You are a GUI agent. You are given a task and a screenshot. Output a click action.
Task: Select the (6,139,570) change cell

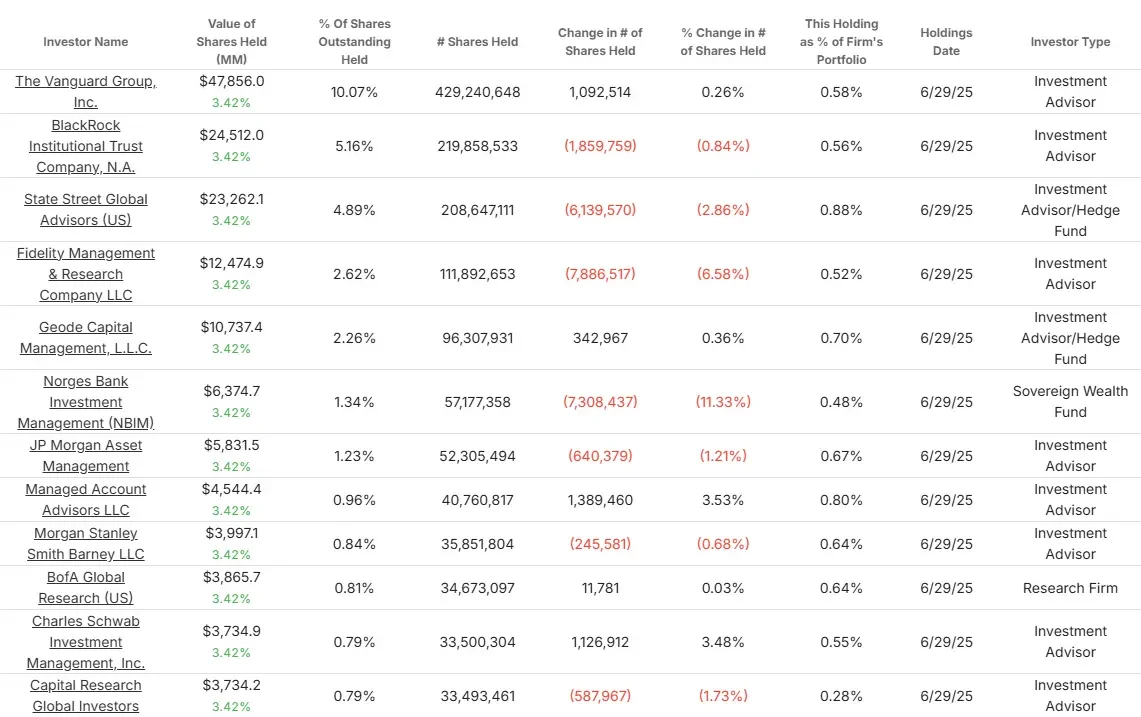coord(600,210)
